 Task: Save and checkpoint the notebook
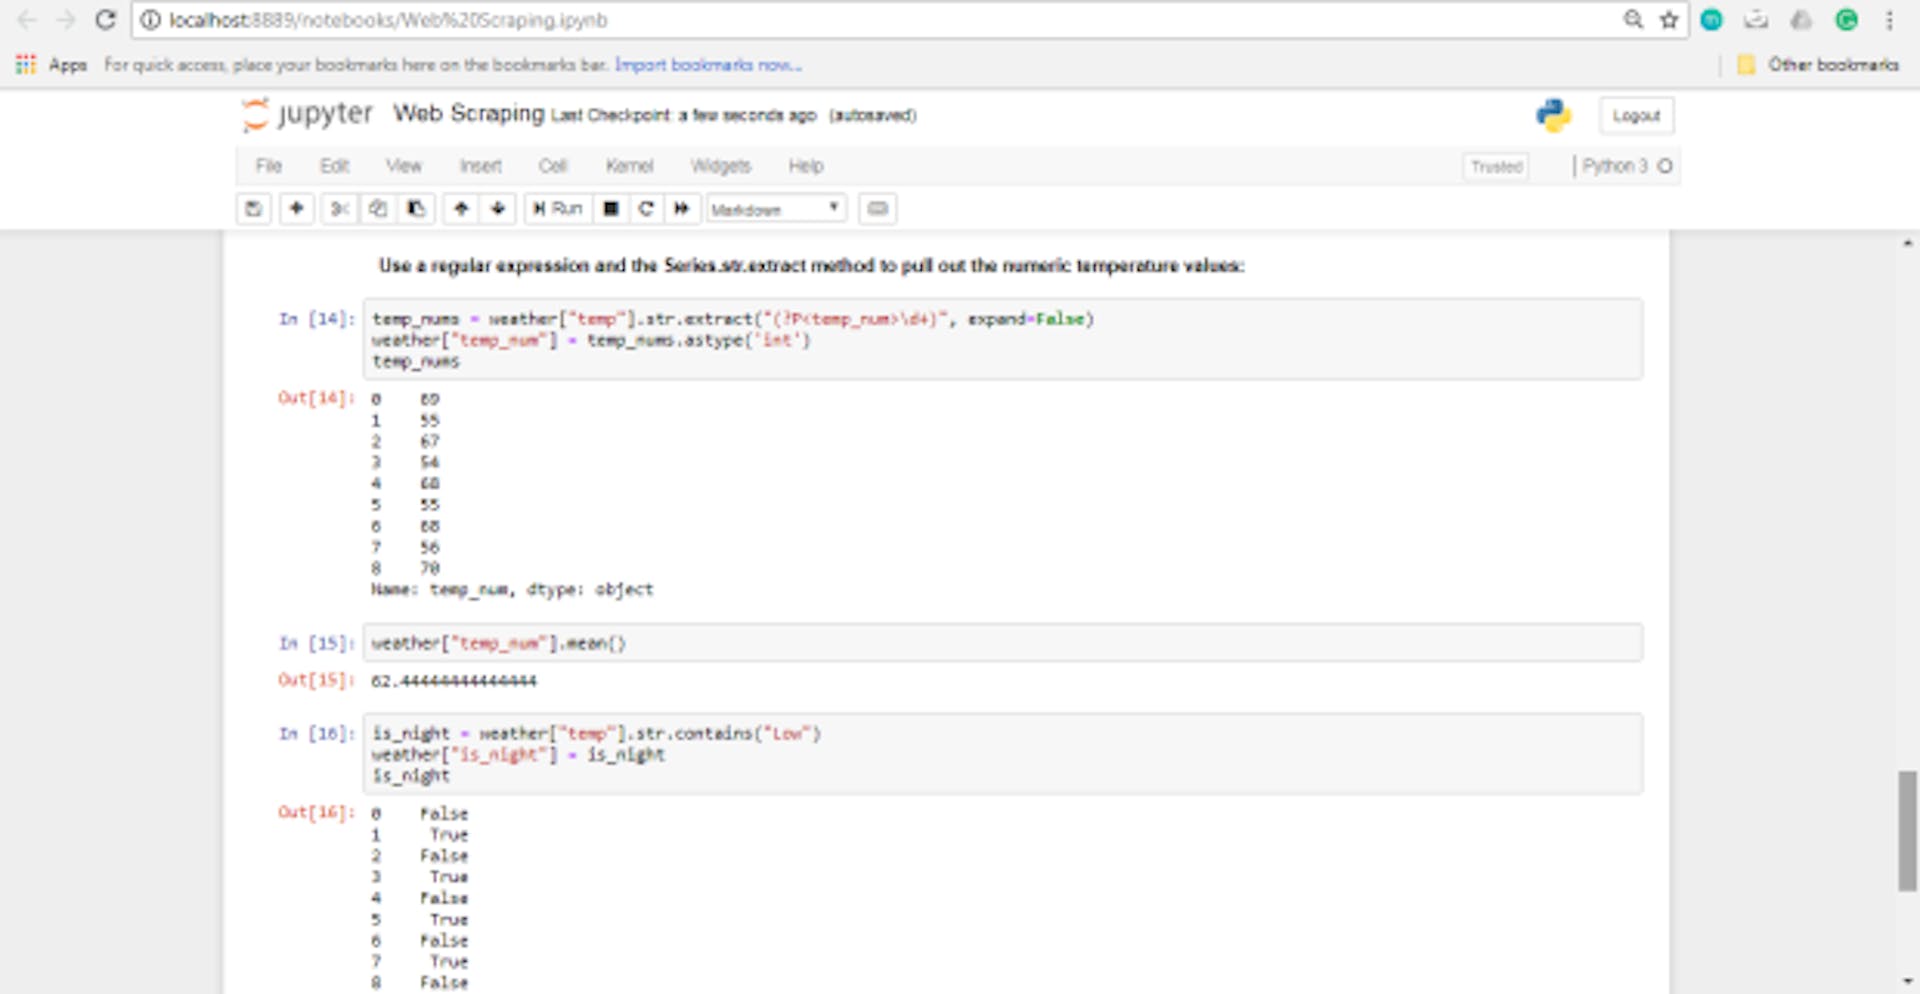click(253, 209)
